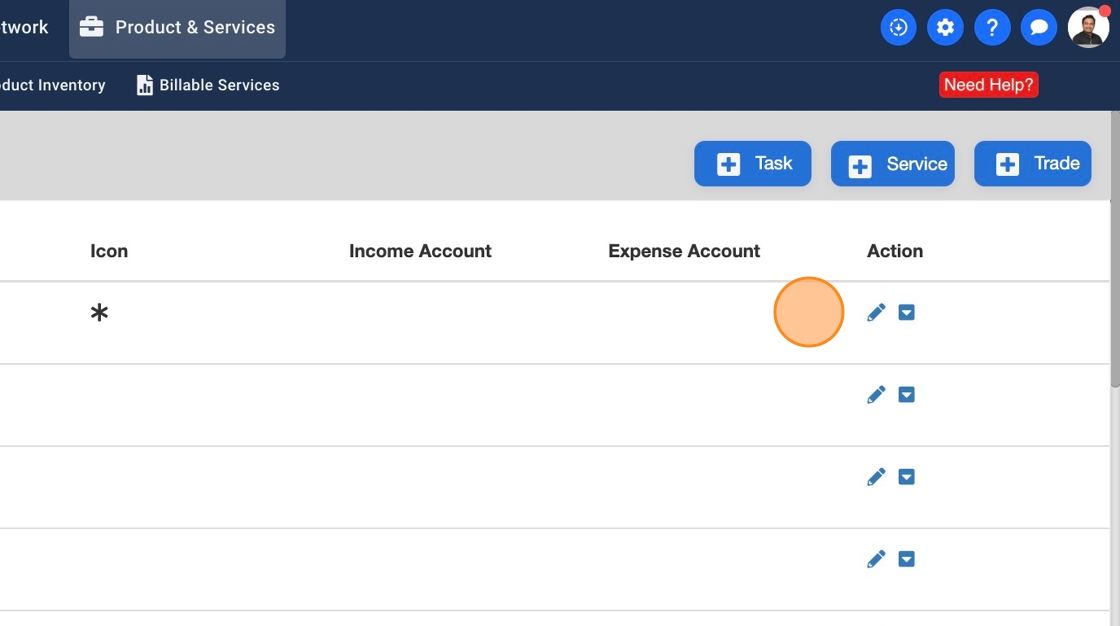Switch to Billable Services submenu
The height and width of the screenshot is (626, 1120).
tap(208, 85)
